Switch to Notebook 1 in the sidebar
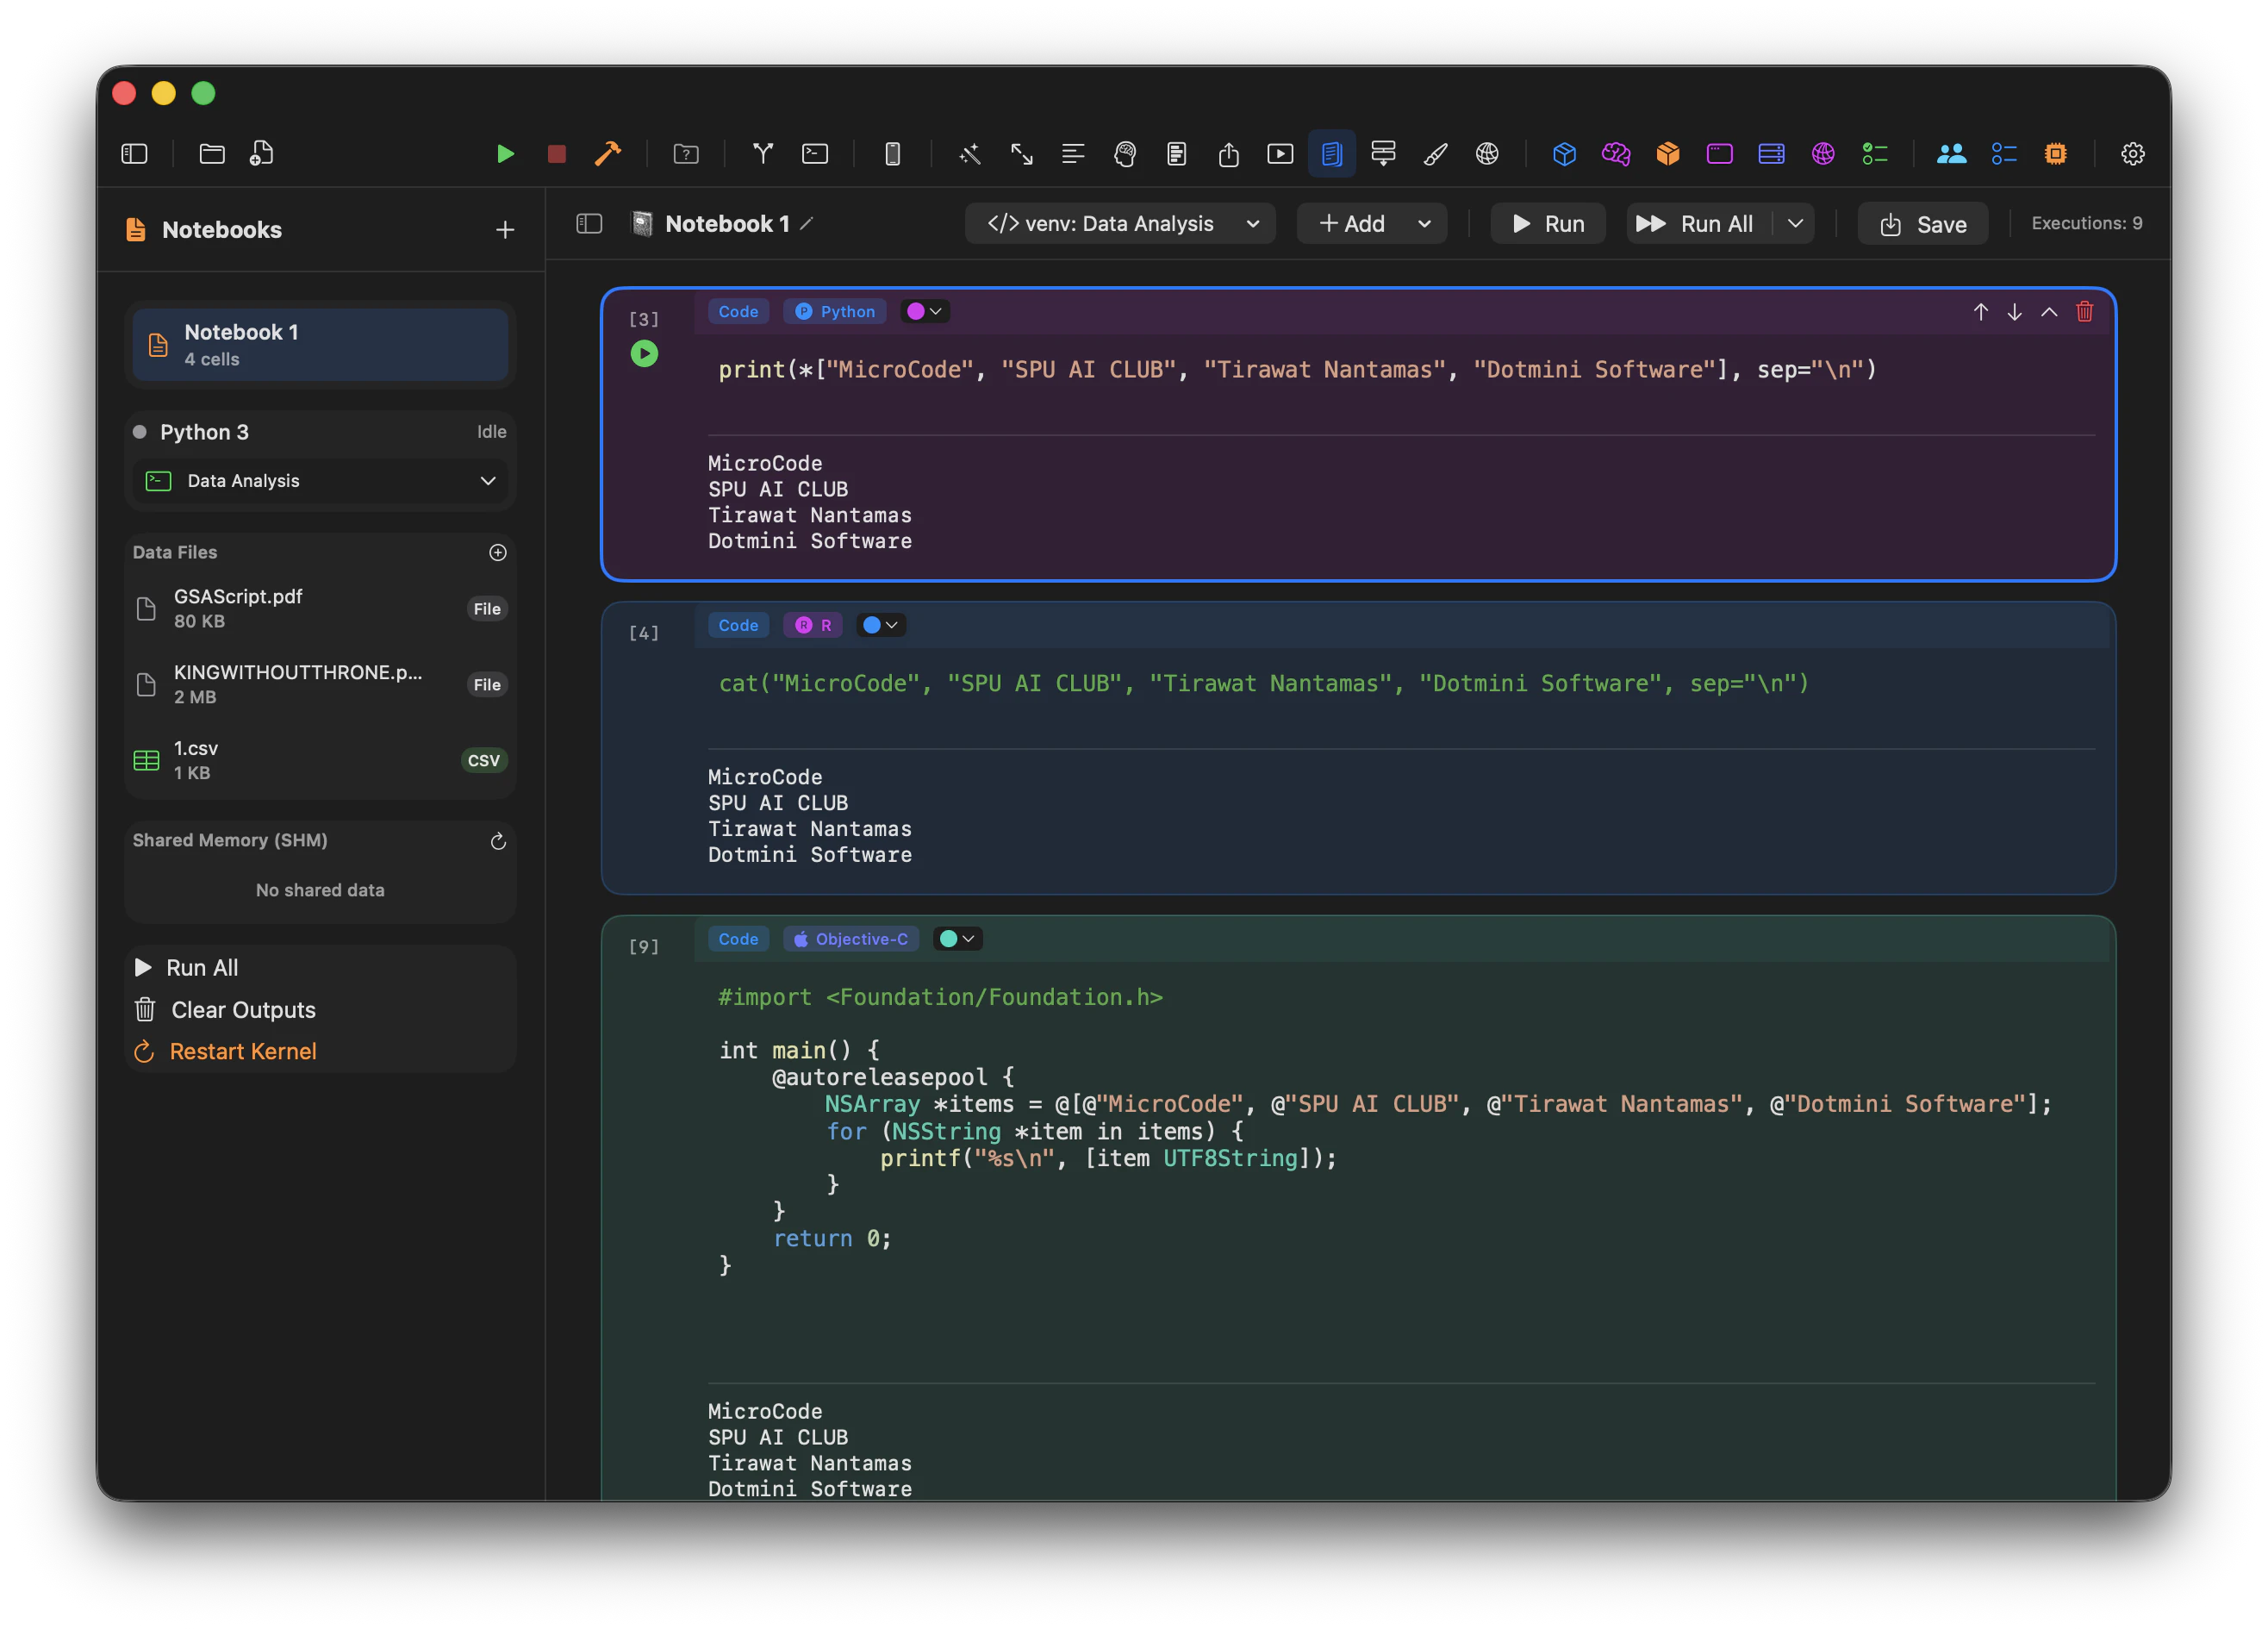Viewport: 2268px width, 1629px height. 320,344
